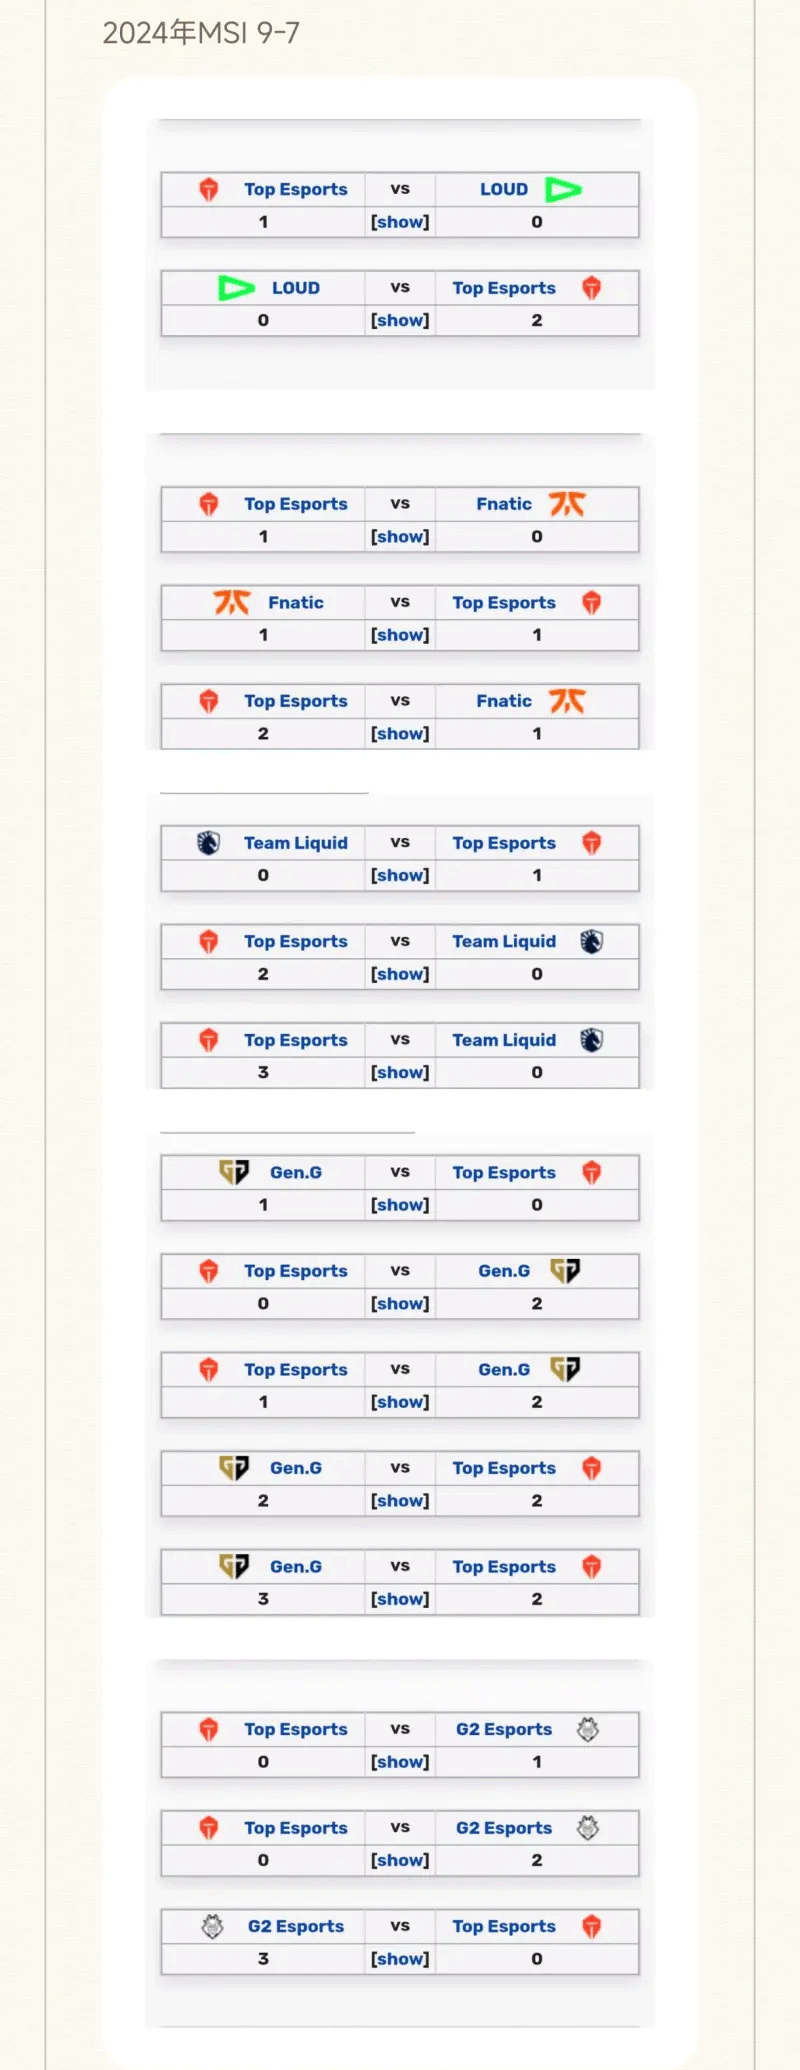Expand [show] for Gen.G 3-2 Top Esports
Viewport: 800px width, 2070px height.
coord(400,1599)
